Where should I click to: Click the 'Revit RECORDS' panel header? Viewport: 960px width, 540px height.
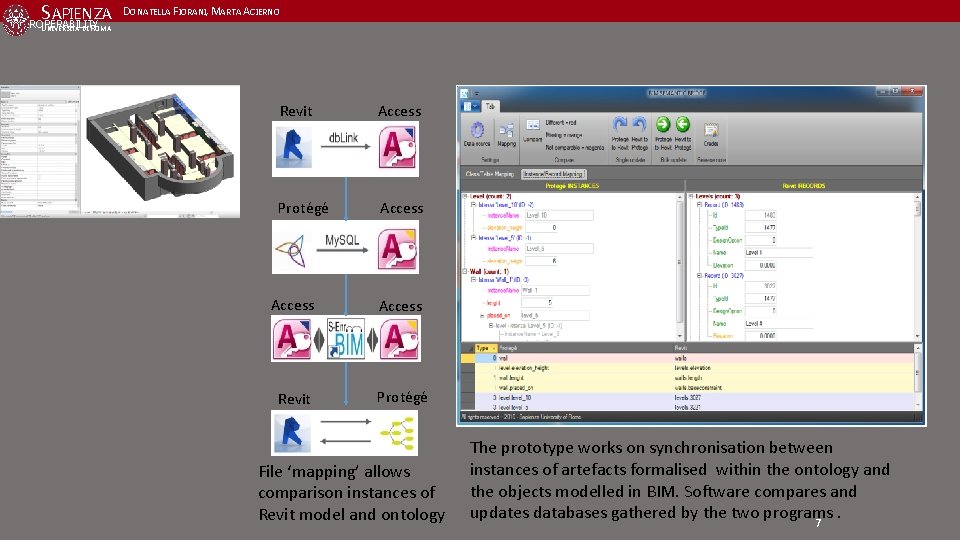click(803, 186)
